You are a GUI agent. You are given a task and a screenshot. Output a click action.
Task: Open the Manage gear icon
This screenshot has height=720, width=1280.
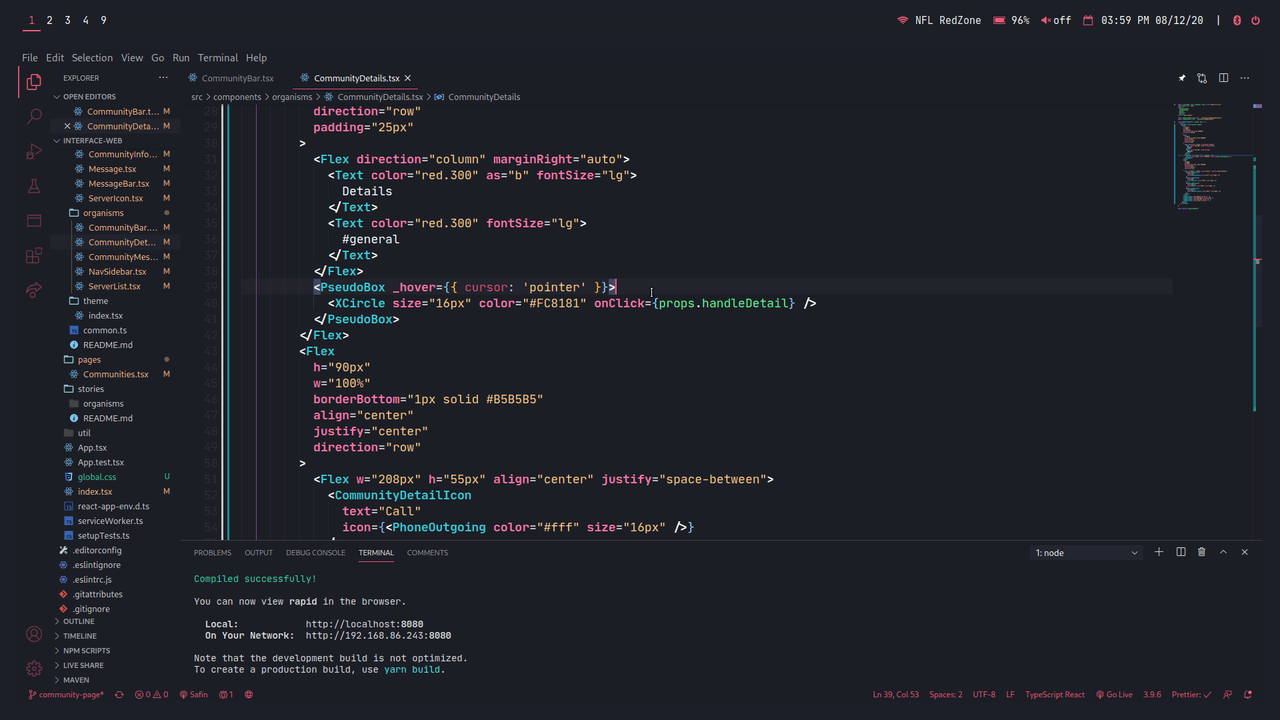pyautogui.click(x=34, y=668)
